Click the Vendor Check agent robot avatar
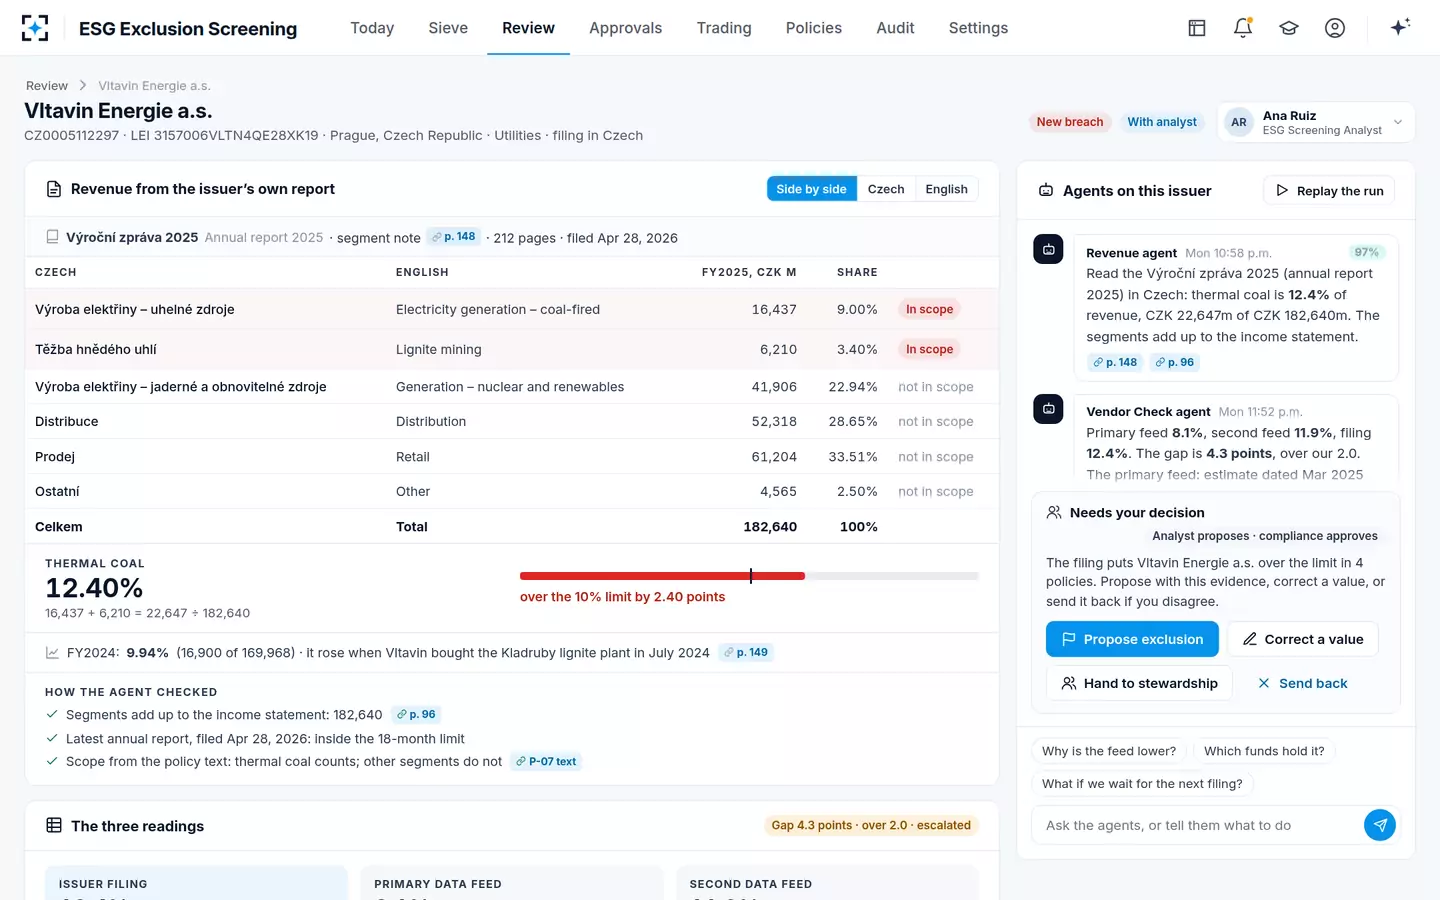Screen dimensions: 1440x900 [1048, 408]
